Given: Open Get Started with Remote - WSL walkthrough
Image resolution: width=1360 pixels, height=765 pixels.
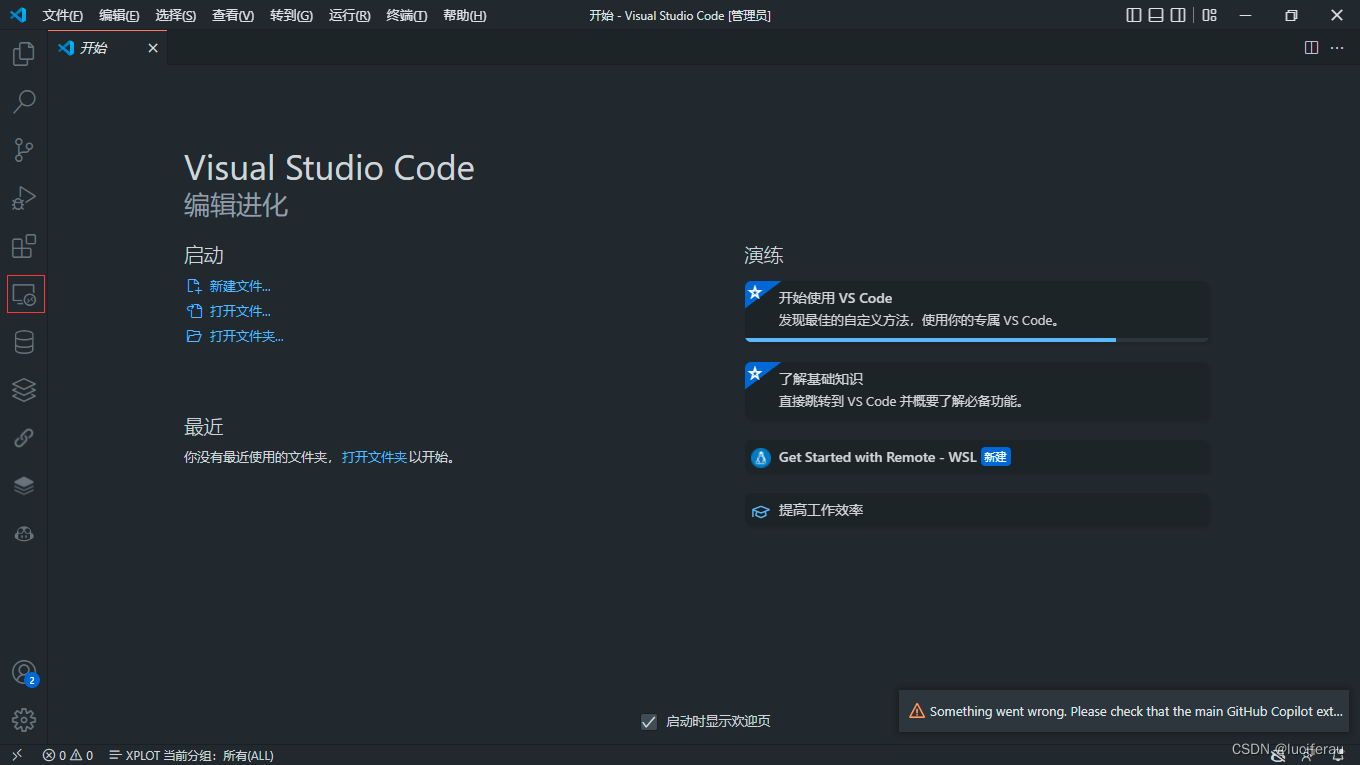Looking at the screenshot, I should 977,457.
